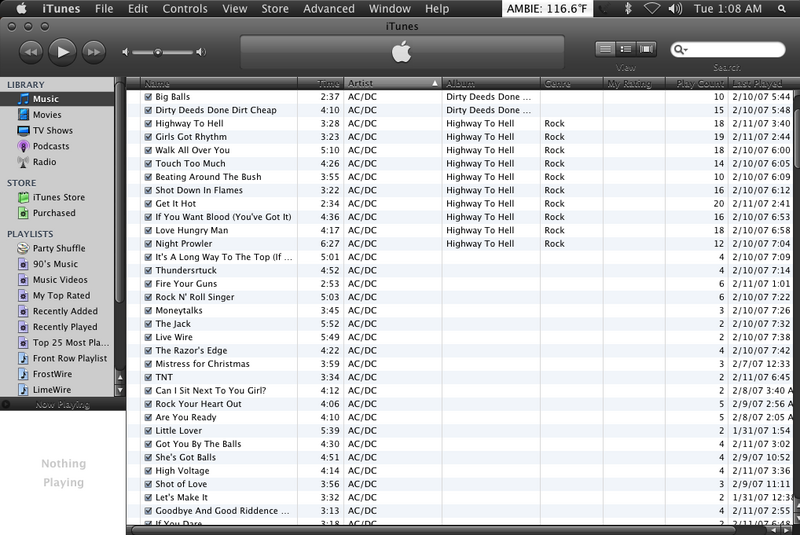Viewport: 800px width, 535px height.
Task: Uncheck the Touch Too Much track
Action: tap(148, 164)
